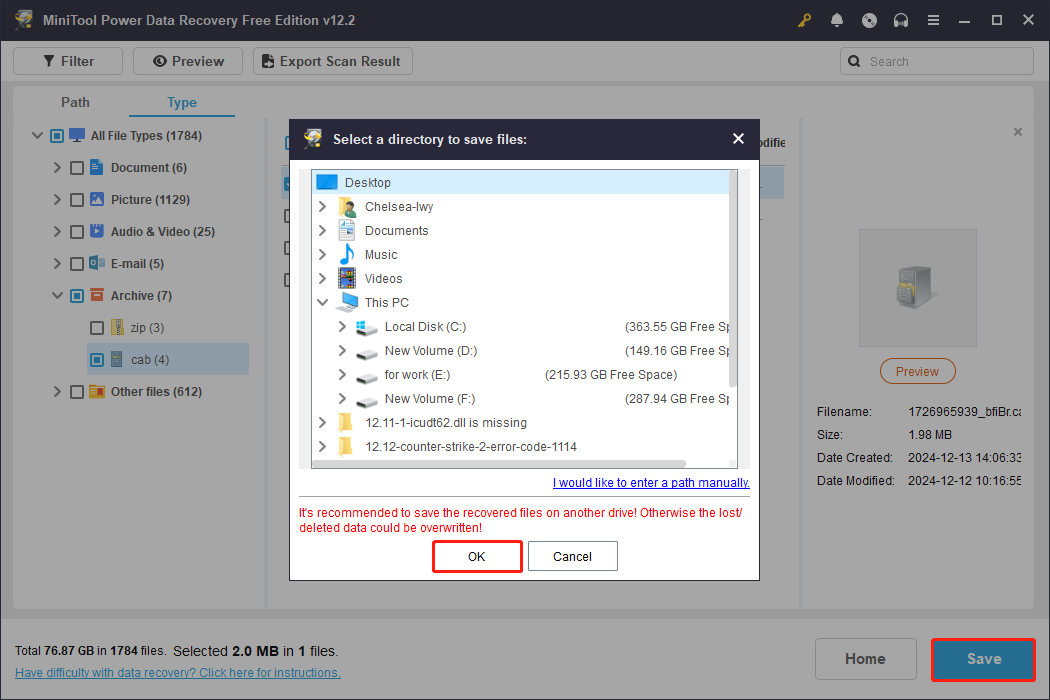Click OK in save dialog
This screenshot has width=1050, height=700.
tap(477, 556)
